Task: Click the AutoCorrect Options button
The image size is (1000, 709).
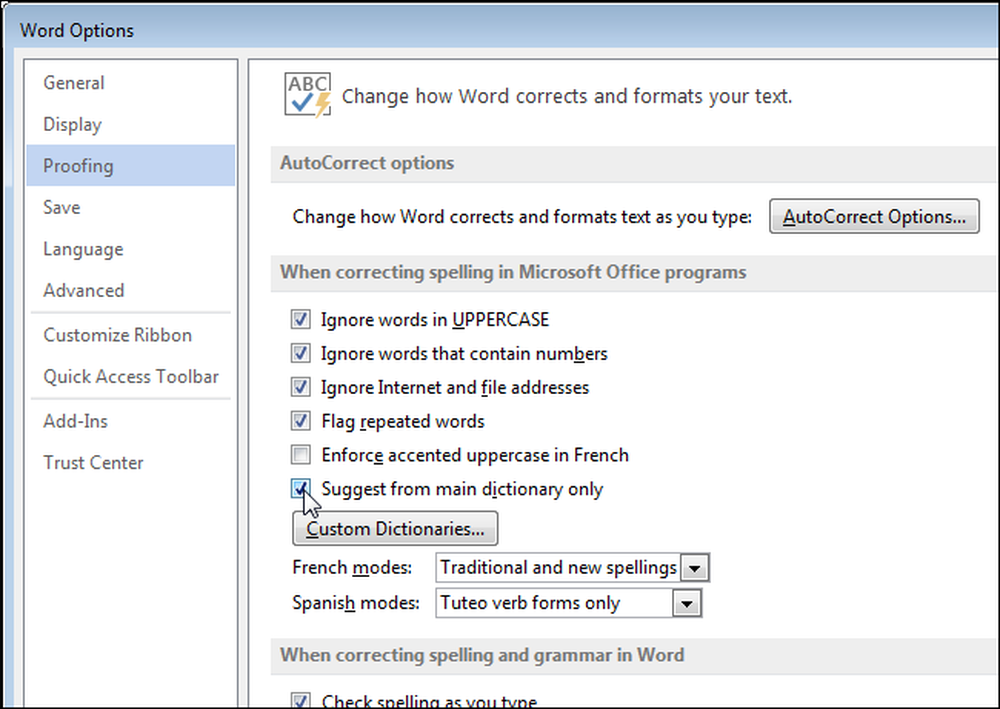Action: [x=874, y=217]
